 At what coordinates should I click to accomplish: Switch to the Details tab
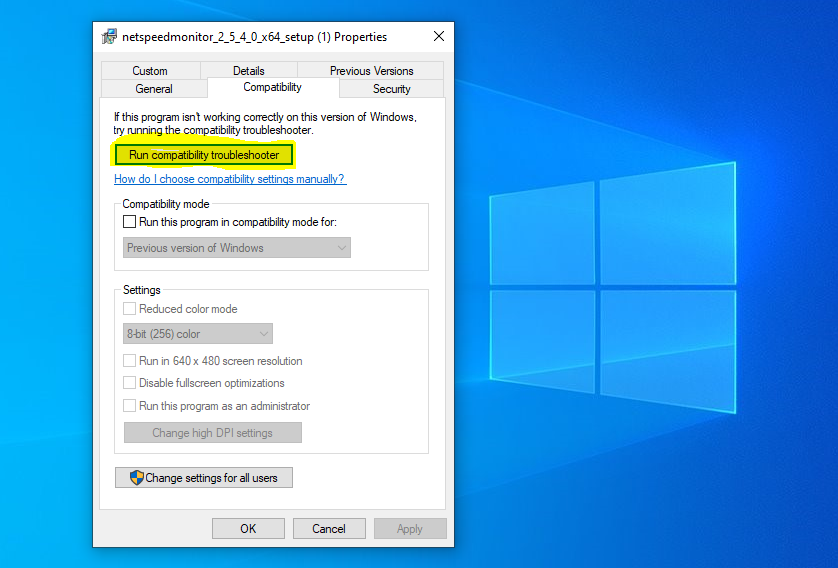[x=249, y=71]
